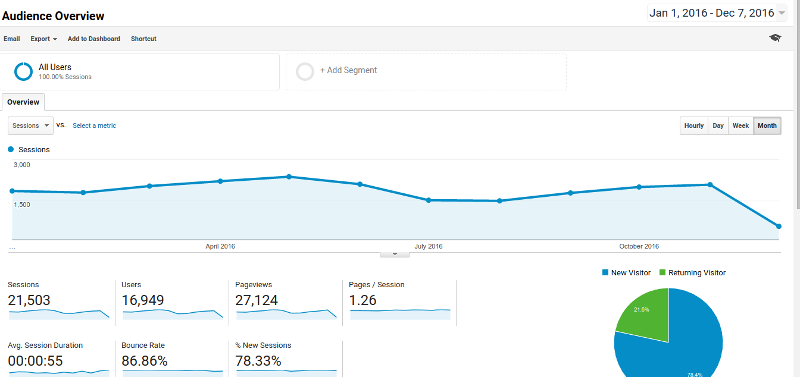Click the blue Sessions legend dot
Image resolution: width=800 pixels, height=377 pixels.
tap(11, 149)
